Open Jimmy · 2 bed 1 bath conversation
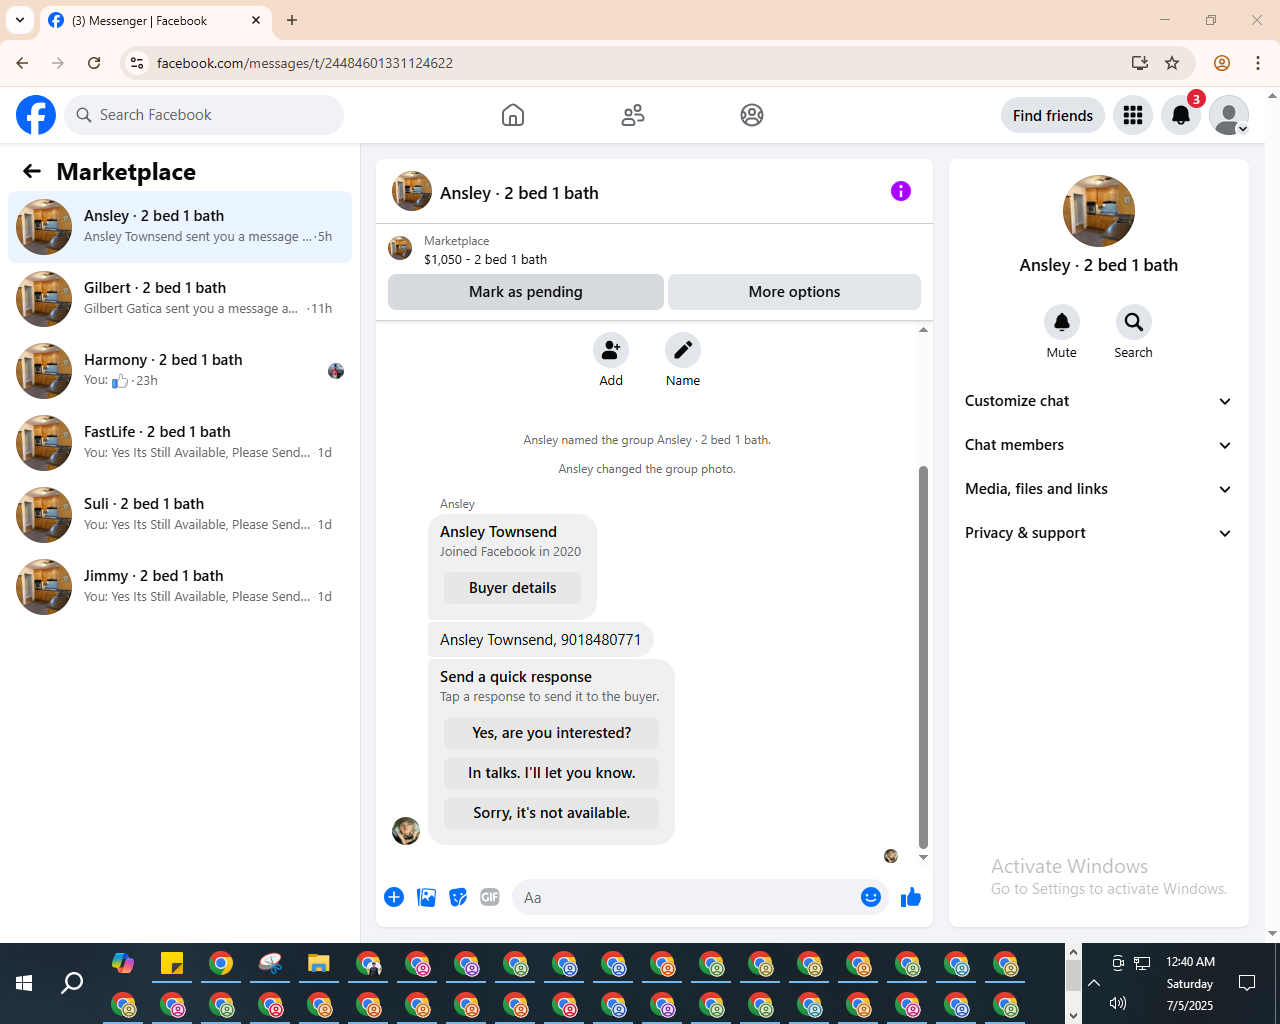This screenshot has height=1024, width=1280. point(180,587)
